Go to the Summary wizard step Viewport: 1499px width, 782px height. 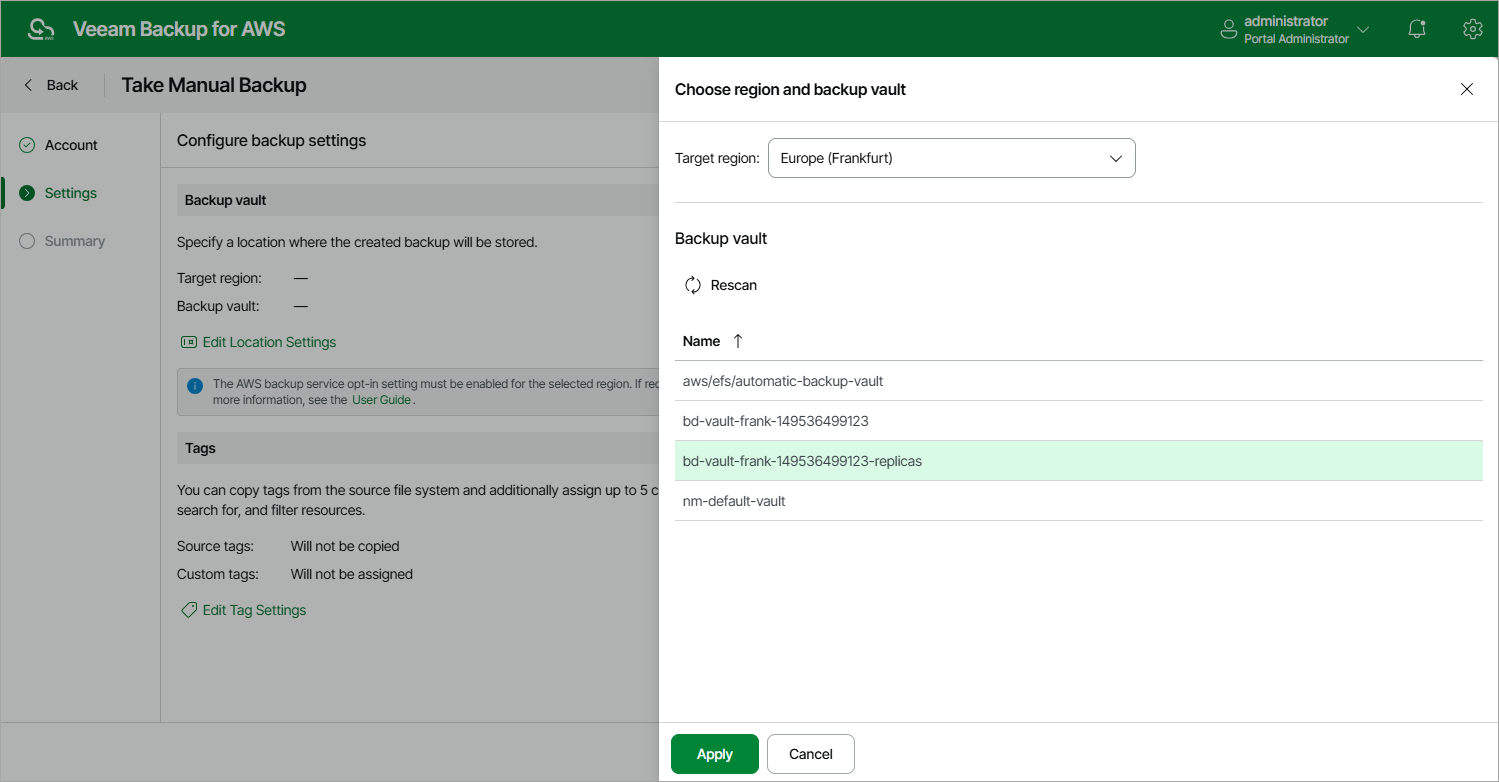tap(75, 241)
